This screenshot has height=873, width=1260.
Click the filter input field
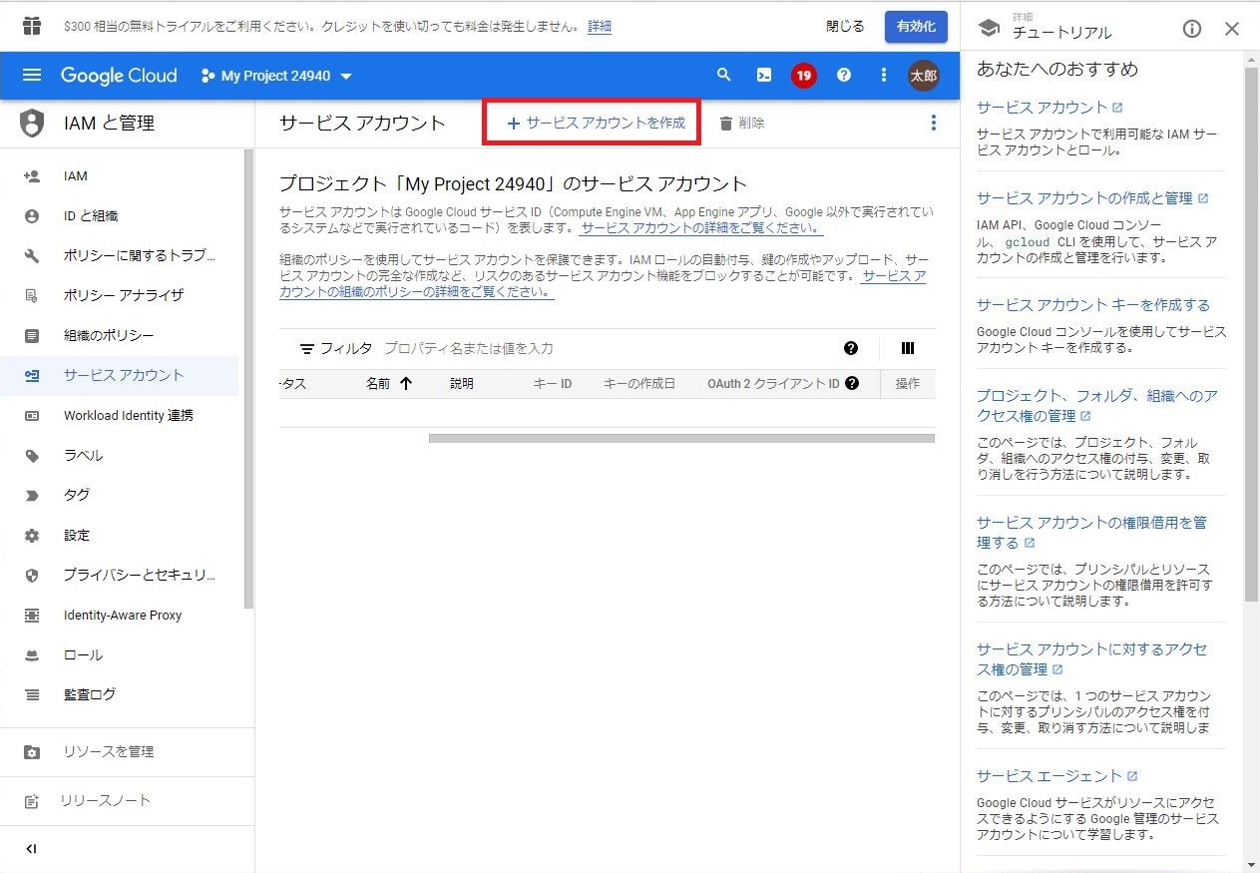[x=608, y=348]
